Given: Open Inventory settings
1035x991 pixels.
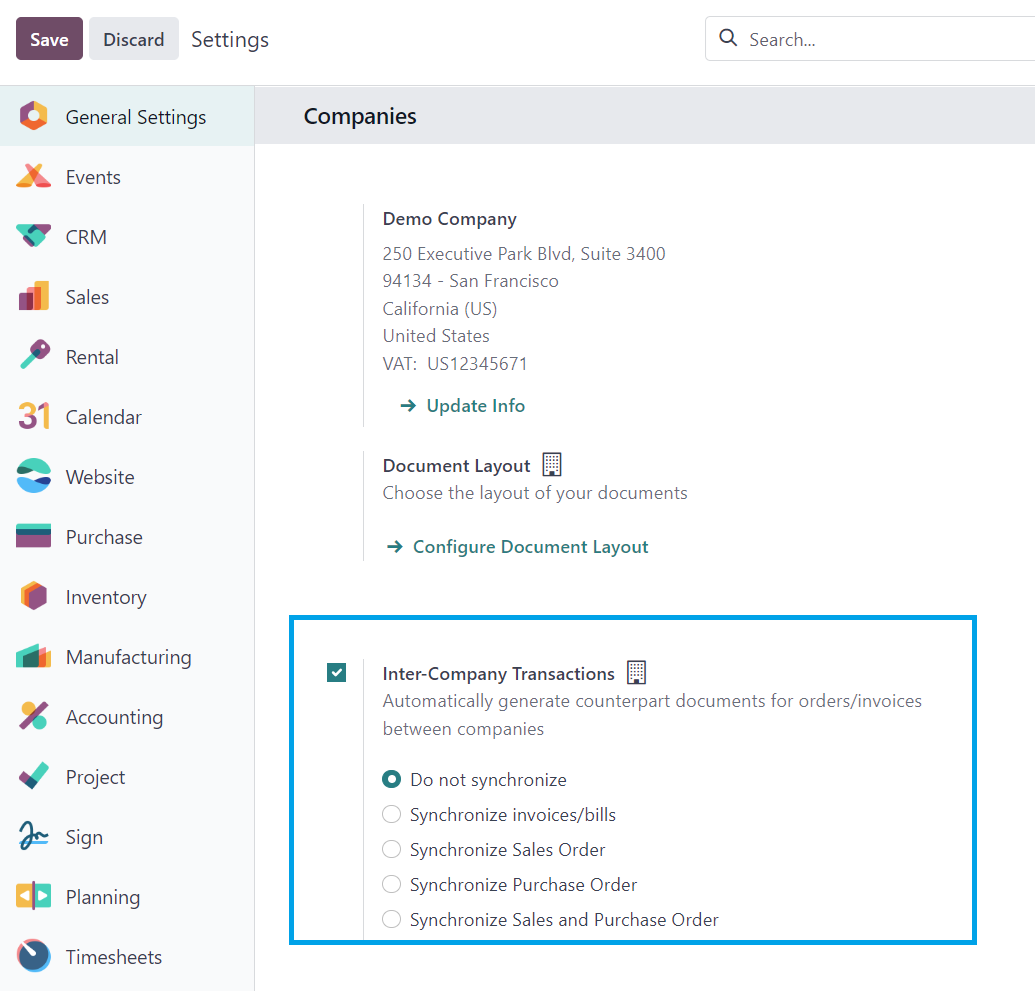Looking at the screenshot, I should [127, 597].
